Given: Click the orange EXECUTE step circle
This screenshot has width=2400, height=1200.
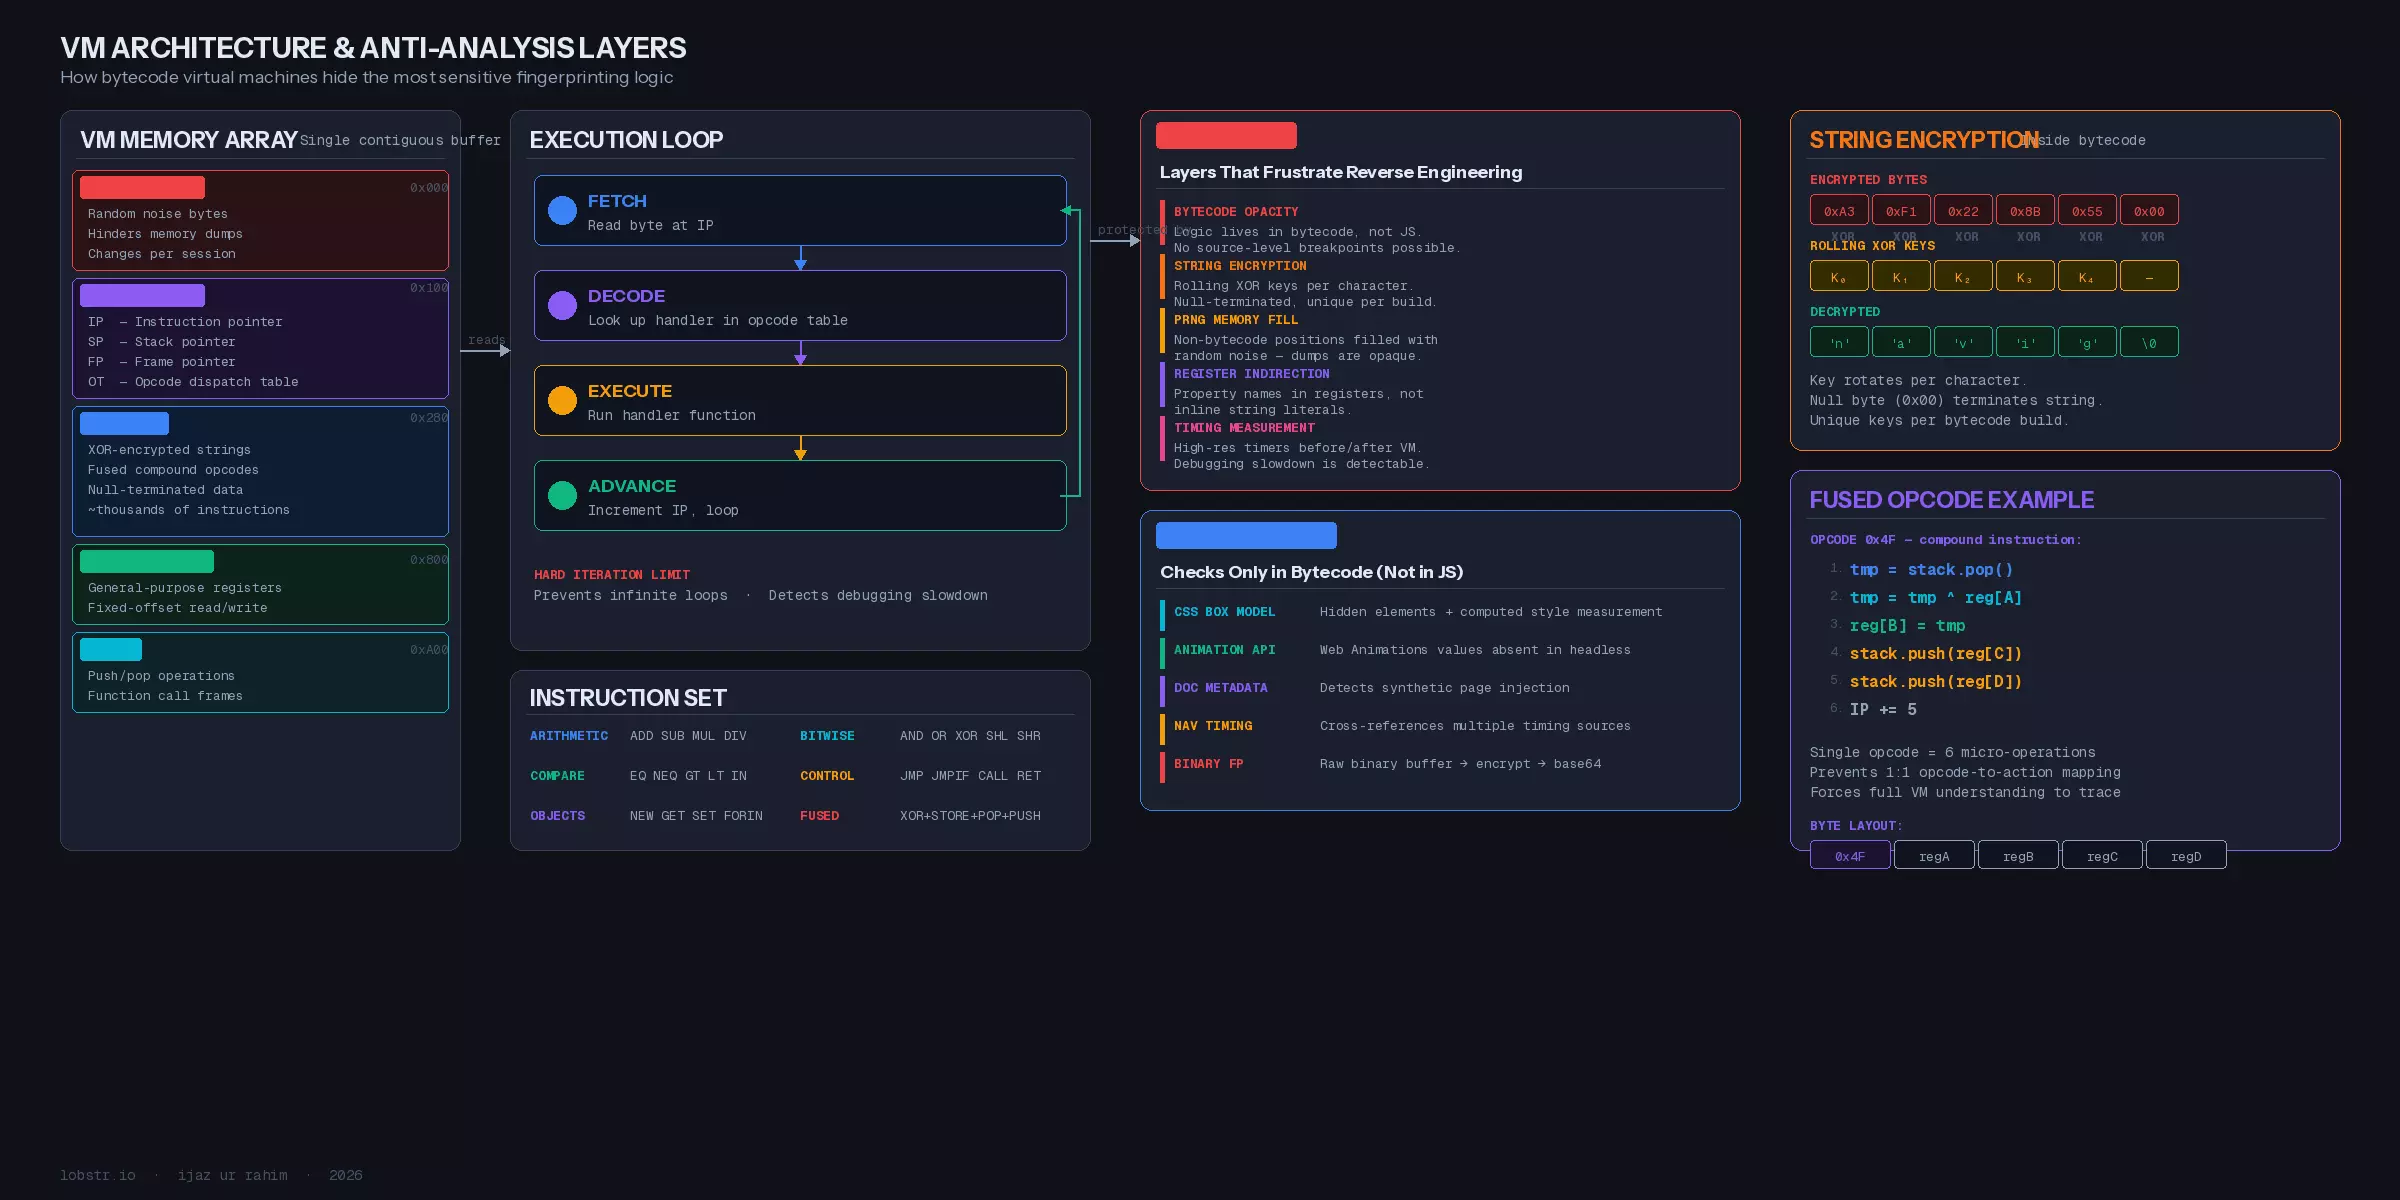Looking at the screenshot, I should (562, 400).
